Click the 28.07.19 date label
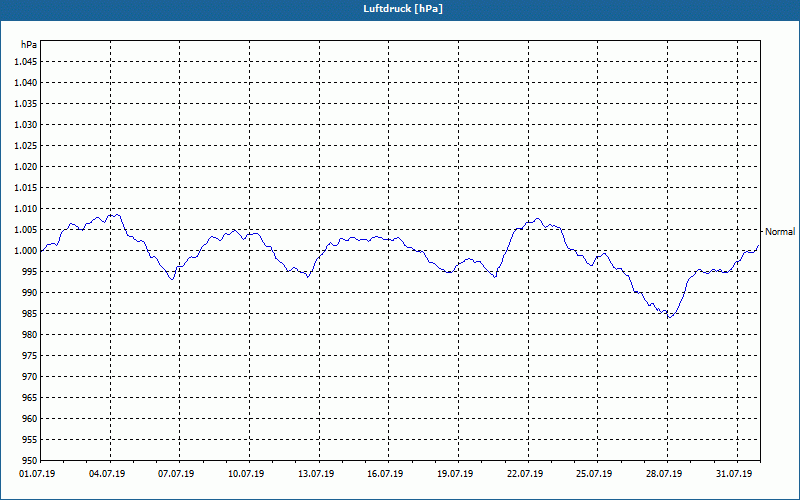Viewport: 800px width, 500px height. pyautogui.click(x=664, y=474)
